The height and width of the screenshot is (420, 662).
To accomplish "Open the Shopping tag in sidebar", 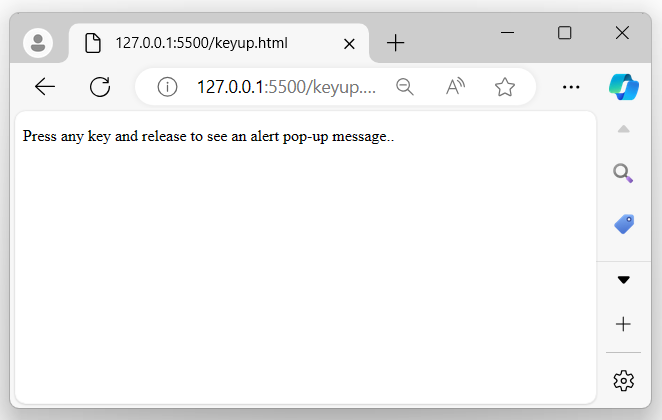I will [623, 224].
